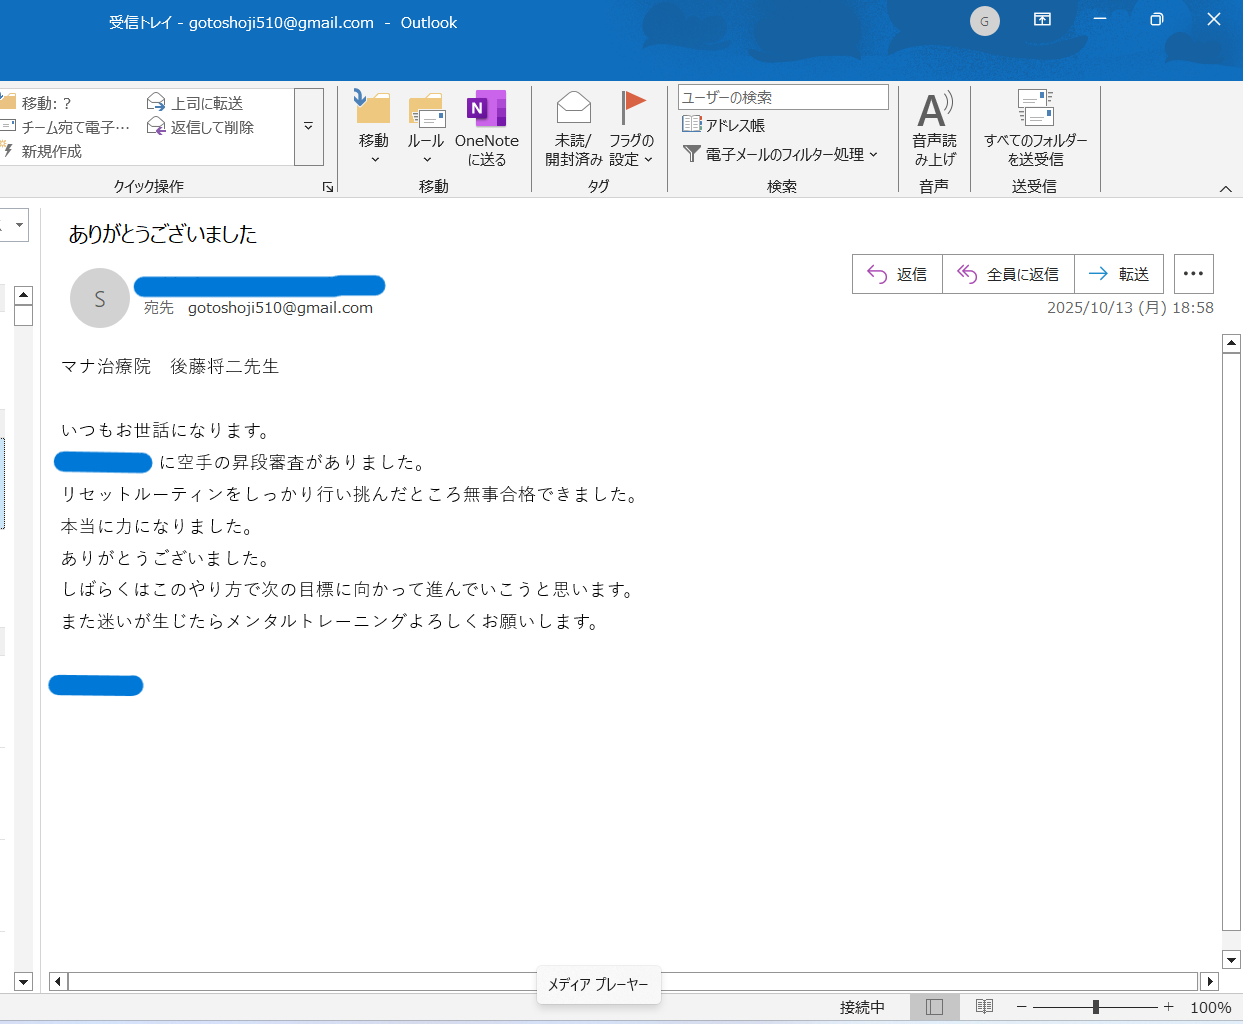Open the アドレス帳 address book
The width and height of the screenshot is (1243, 1024).
[724, 125]
